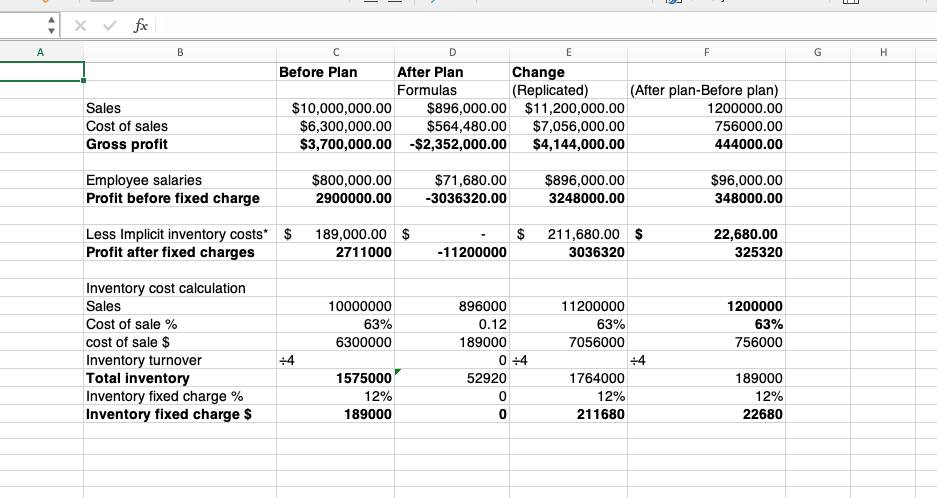Screen dimensions: 937x498
Task: Click the name box up/down stepper
Action: (x=51, y=25)
